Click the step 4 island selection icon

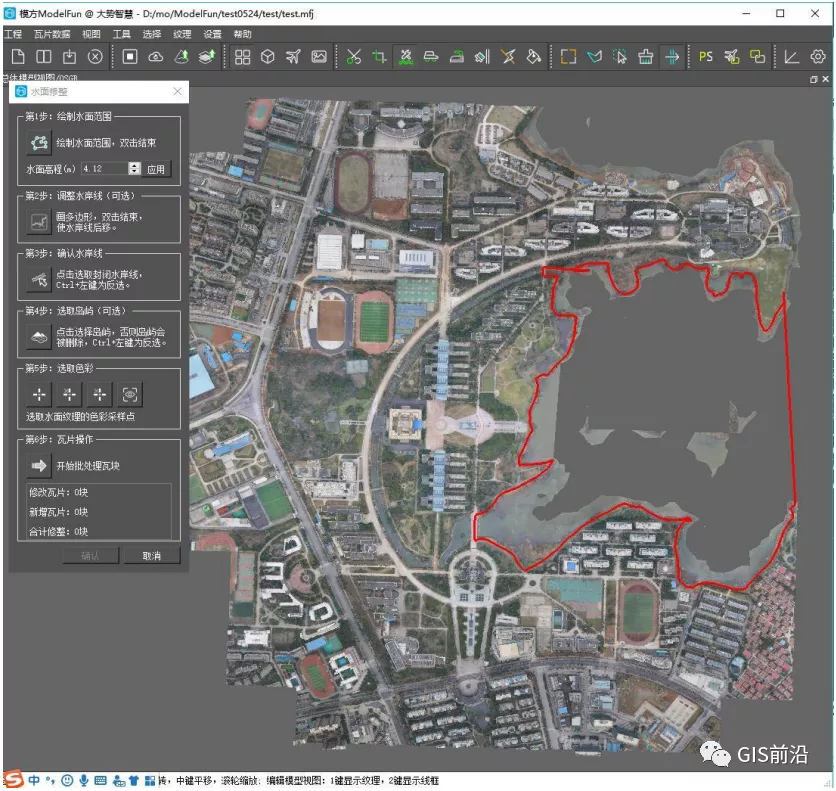coord(37,335)
